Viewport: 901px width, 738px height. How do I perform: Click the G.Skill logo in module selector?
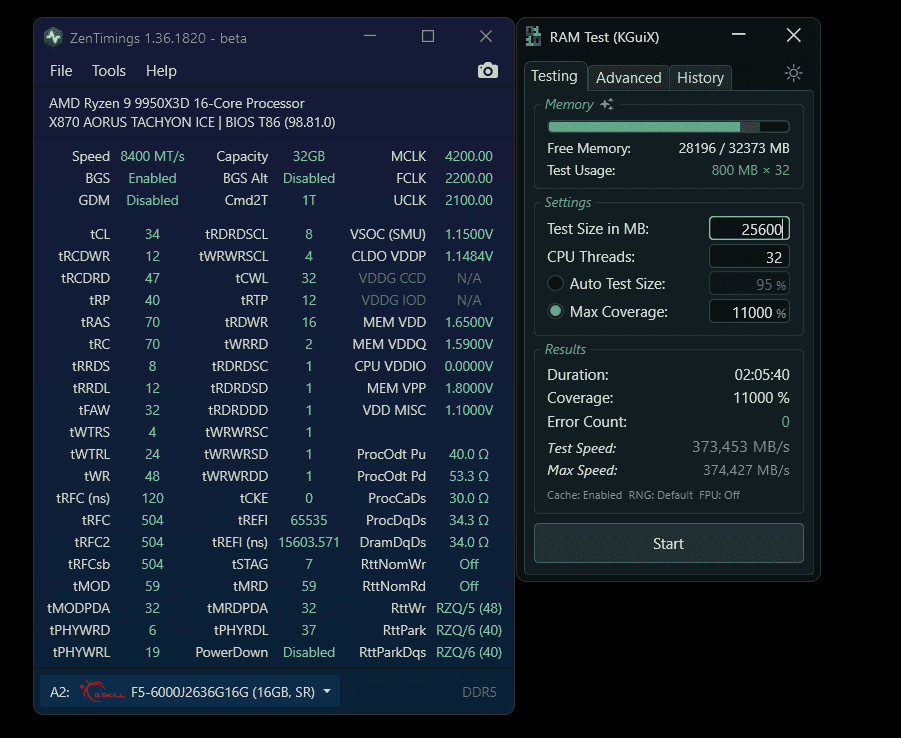[102, 691]
